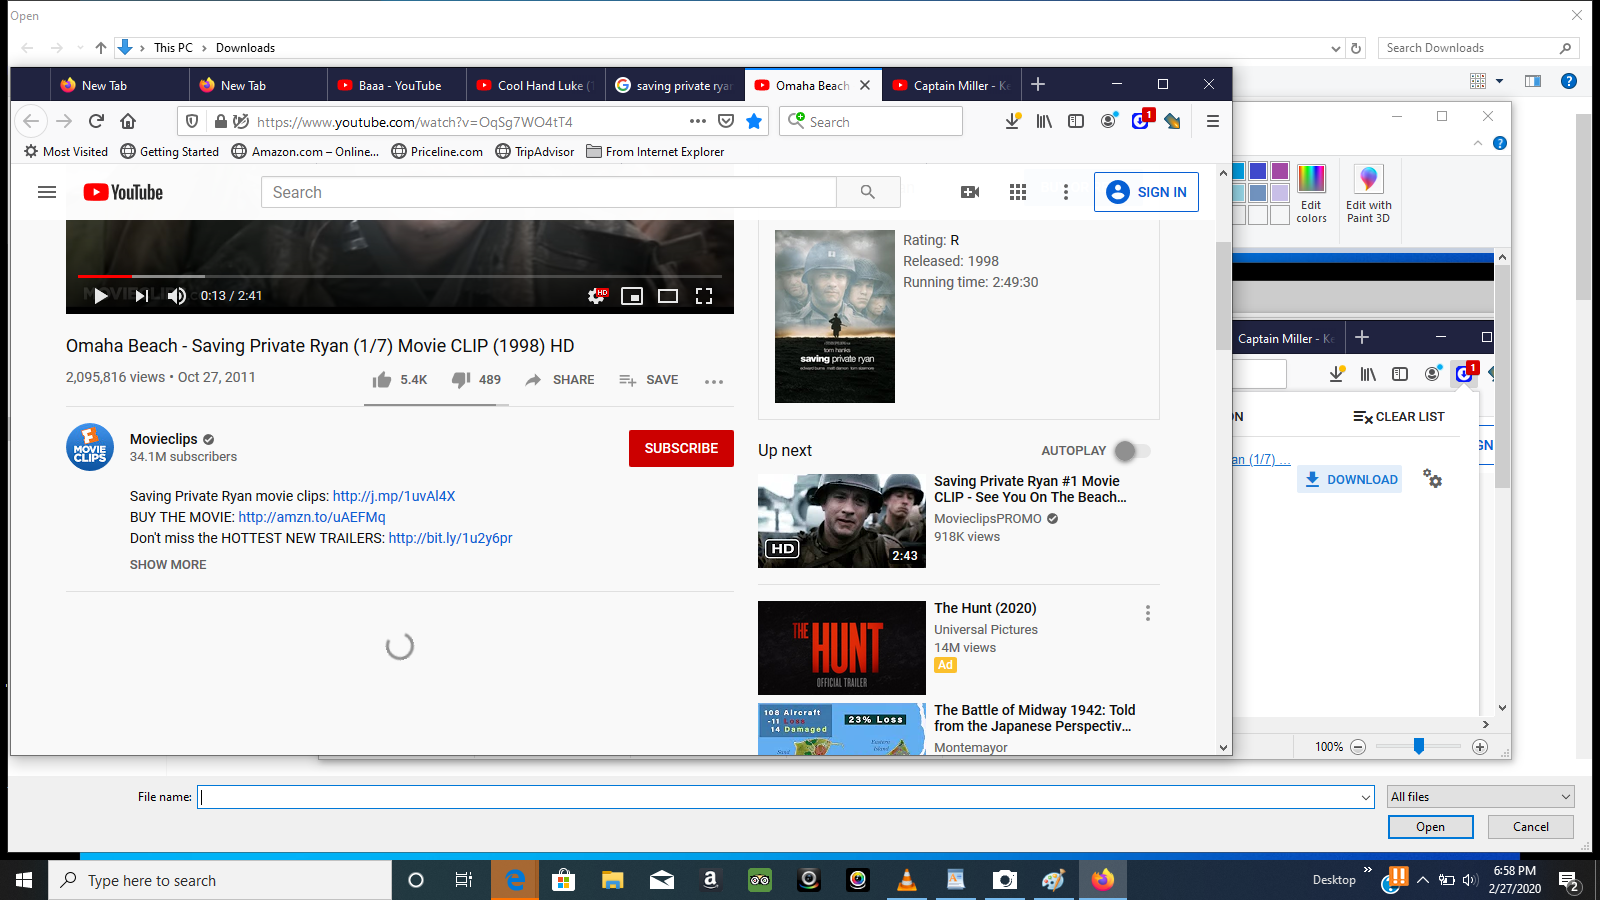The width and height of the screenshot is (1600, 900).
Task: Open the YouTube guide menu
Action: point(47,192)
